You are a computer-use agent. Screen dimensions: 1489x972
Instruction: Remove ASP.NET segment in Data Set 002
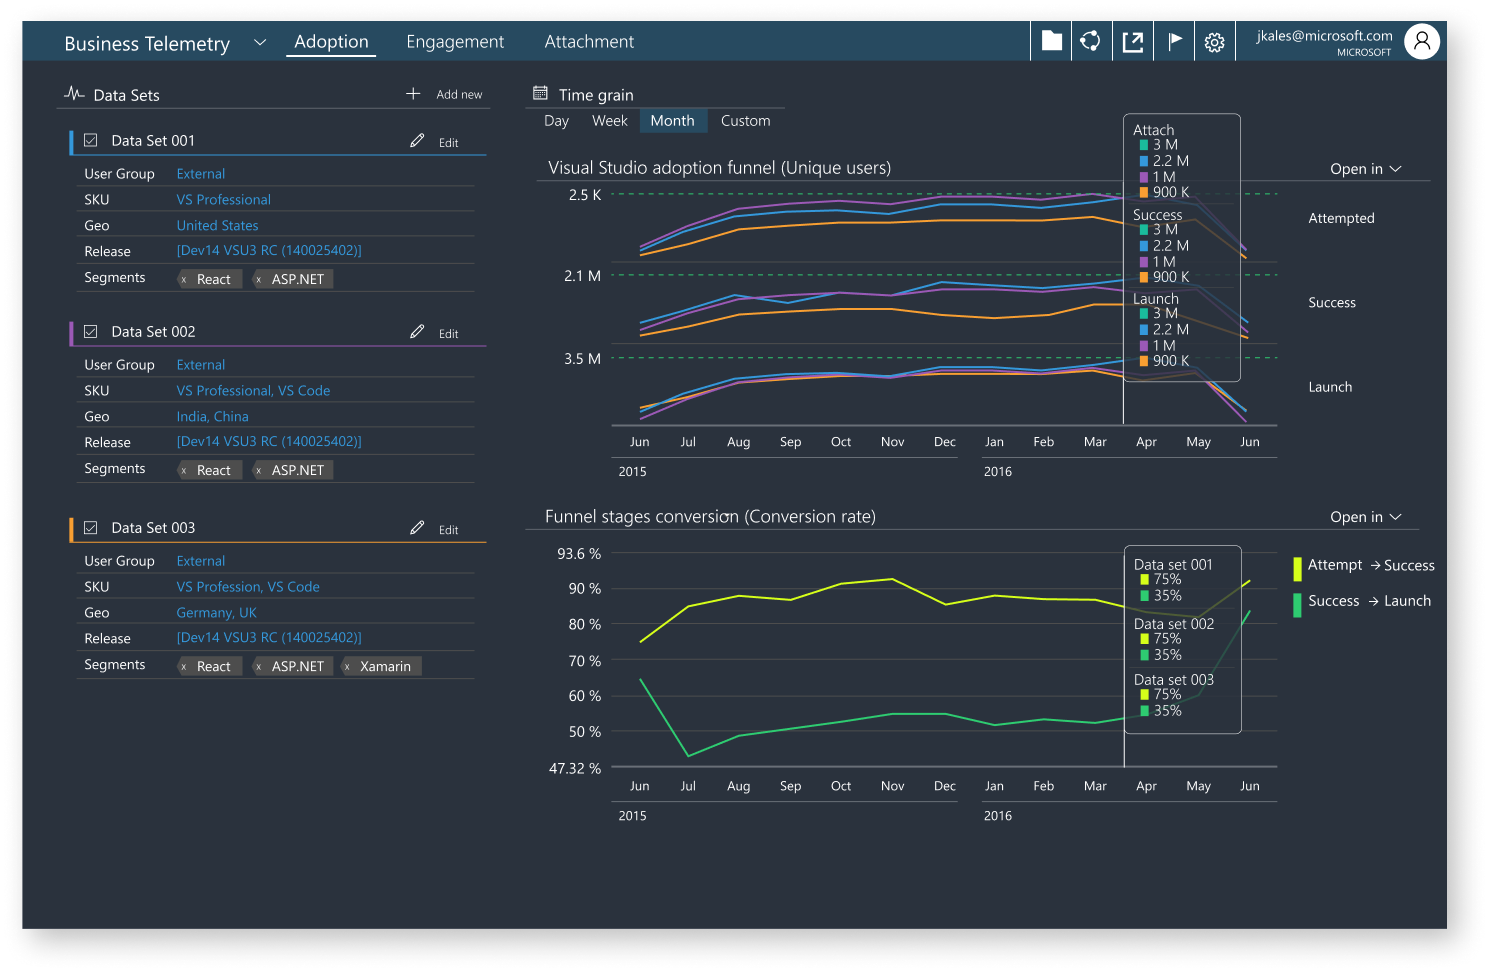259,471
